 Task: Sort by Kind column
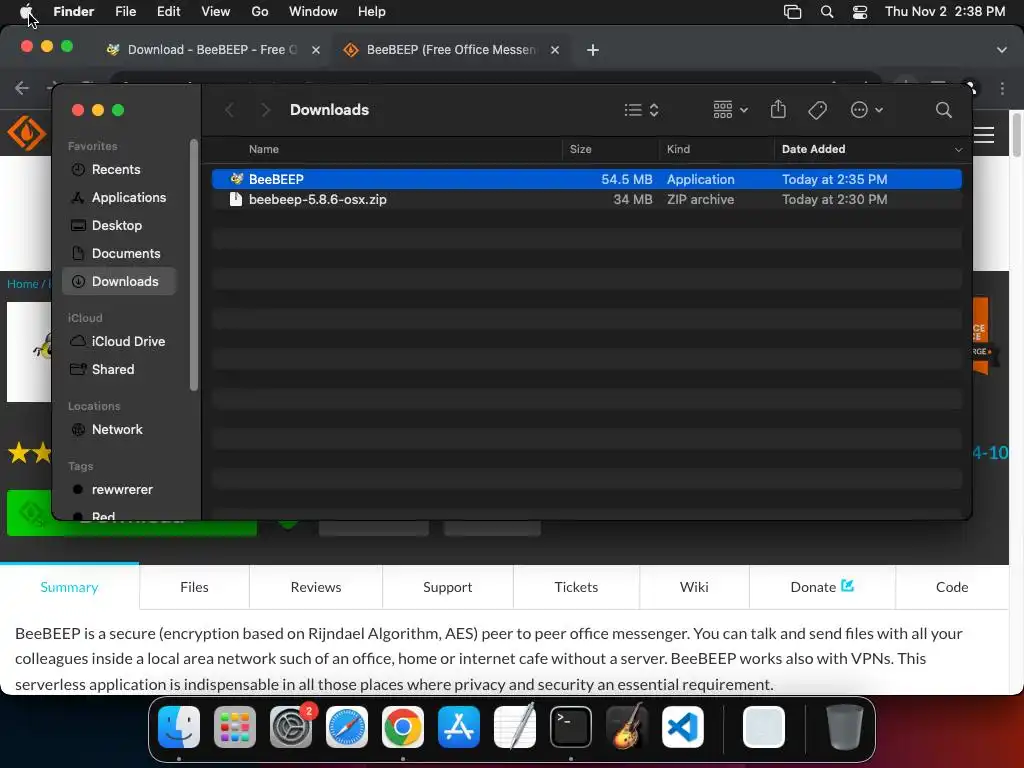point(678,149)
